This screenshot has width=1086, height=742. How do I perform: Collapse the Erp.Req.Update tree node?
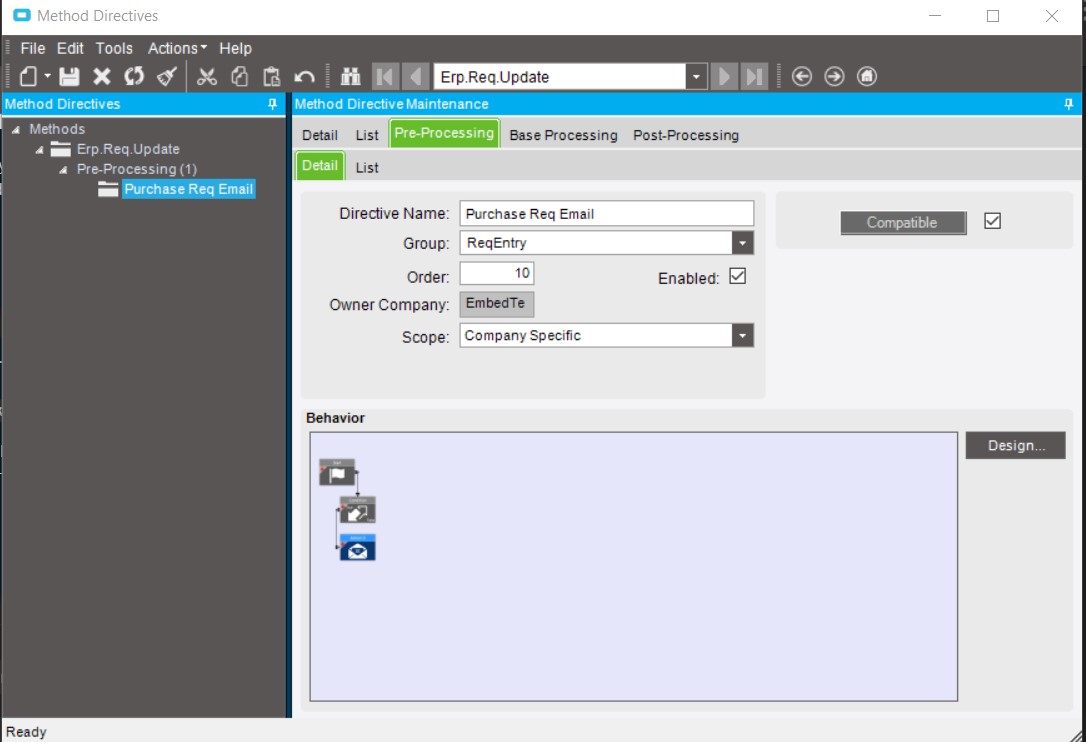(40, 150)
